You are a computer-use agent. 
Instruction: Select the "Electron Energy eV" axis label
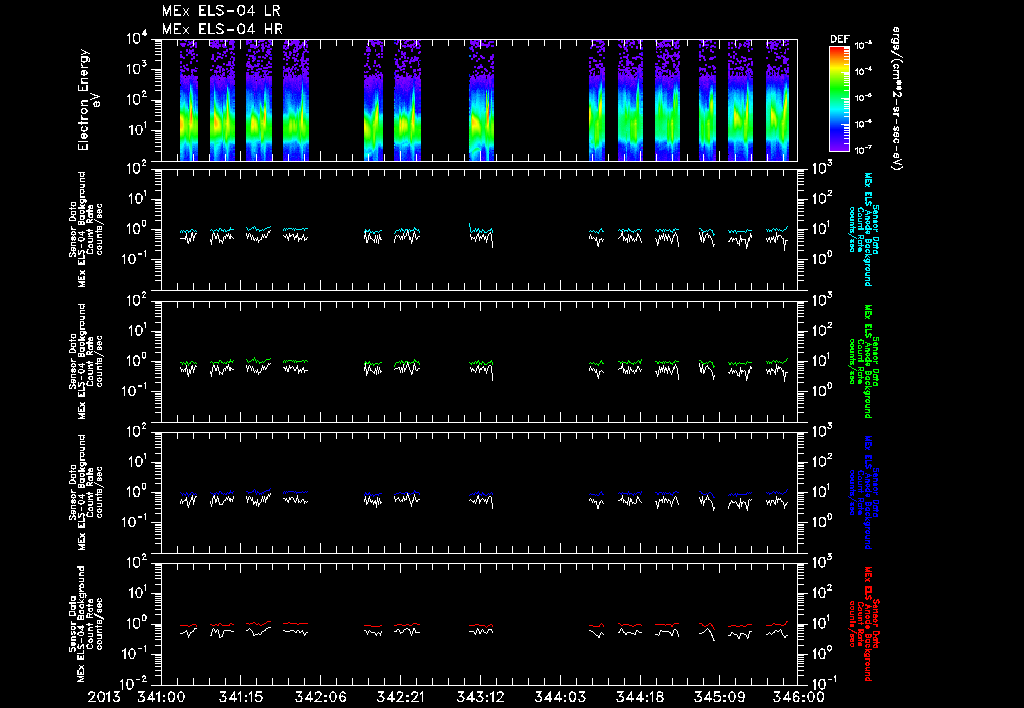pyautogui.click(x=88, y=99)
